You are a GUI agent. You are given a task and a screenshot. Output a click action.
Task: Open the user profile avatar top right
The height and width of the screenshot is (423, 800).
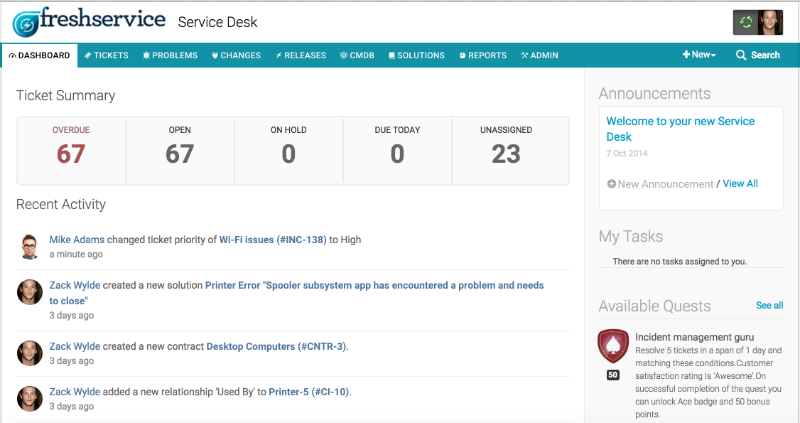[x=769, y=22]
